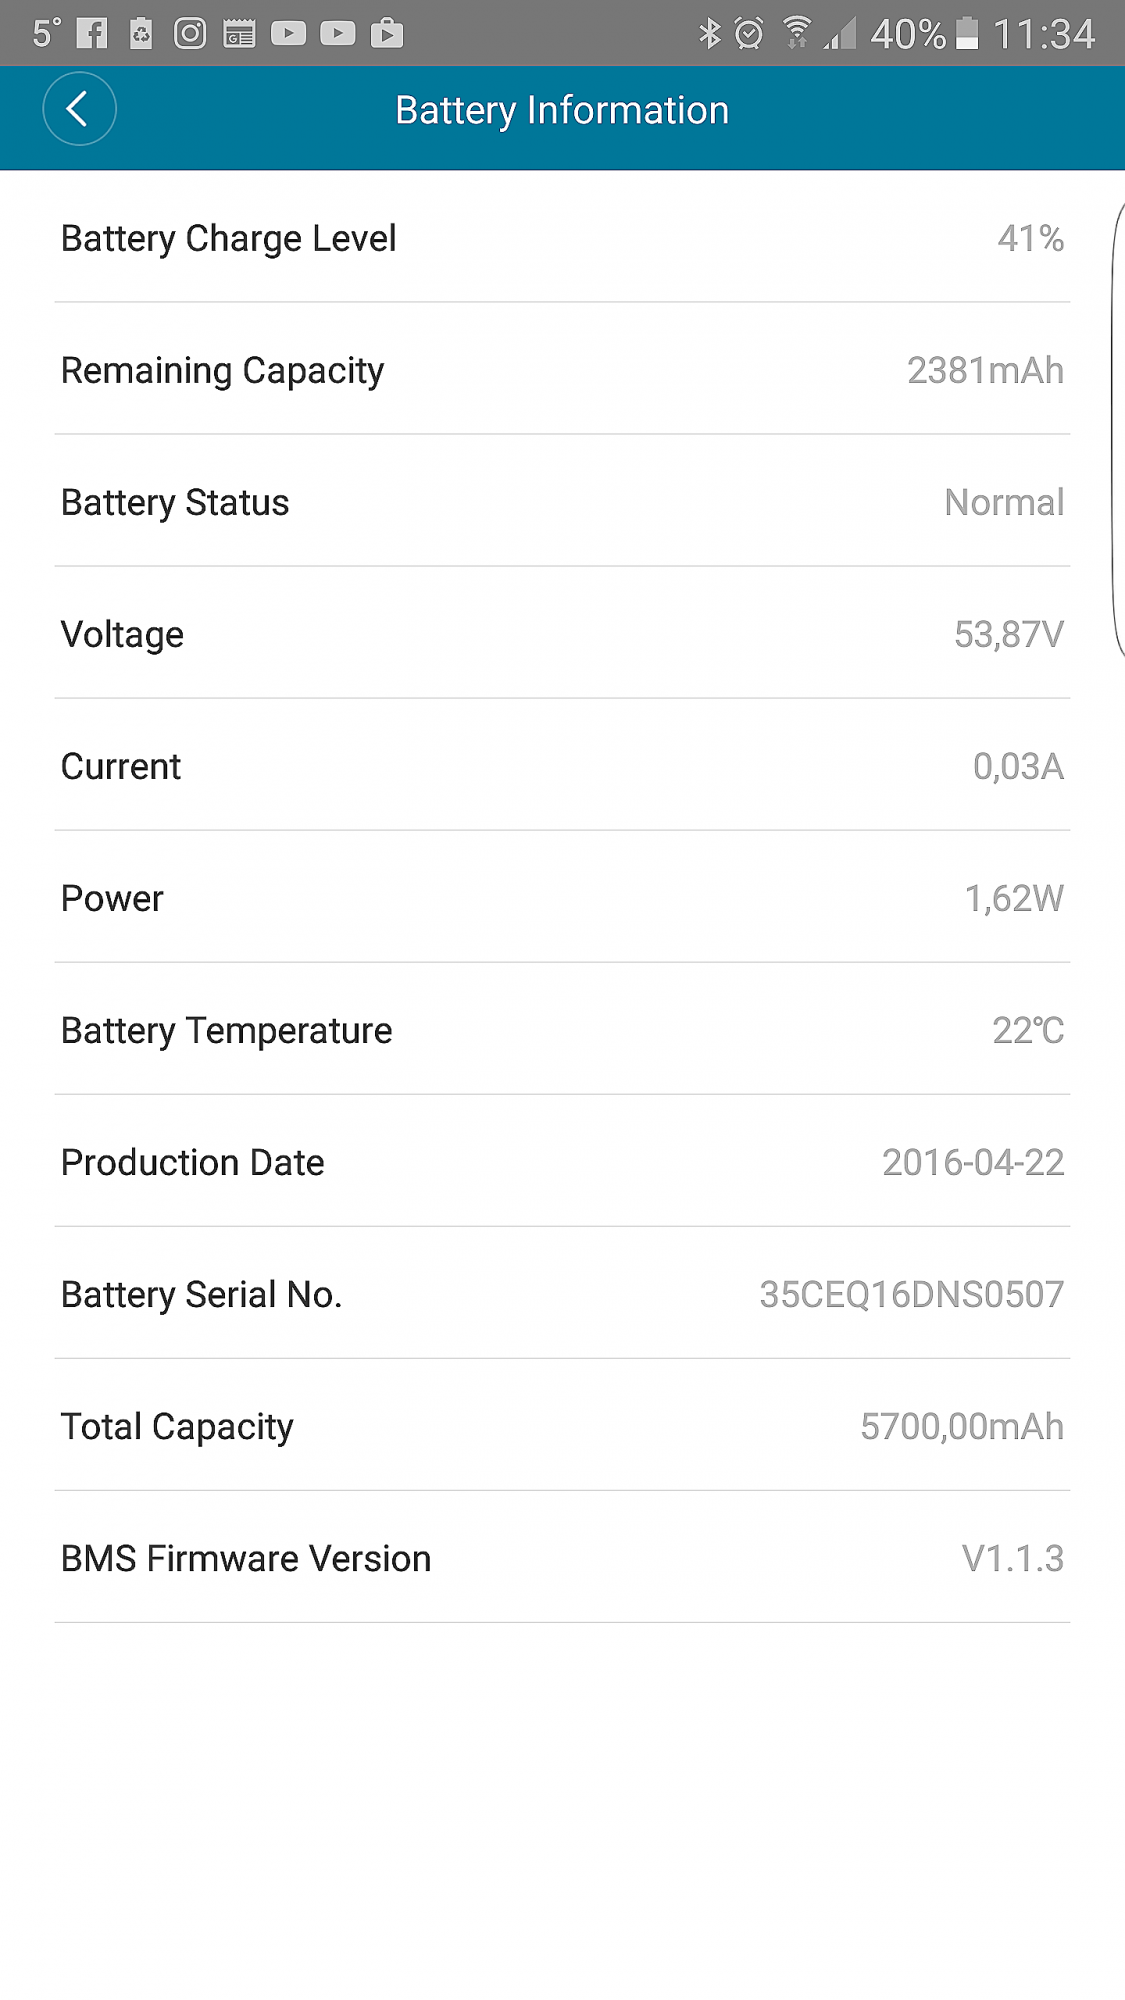Tap the Facebook notification icon

pyautogui.click(x=92, y=34)
